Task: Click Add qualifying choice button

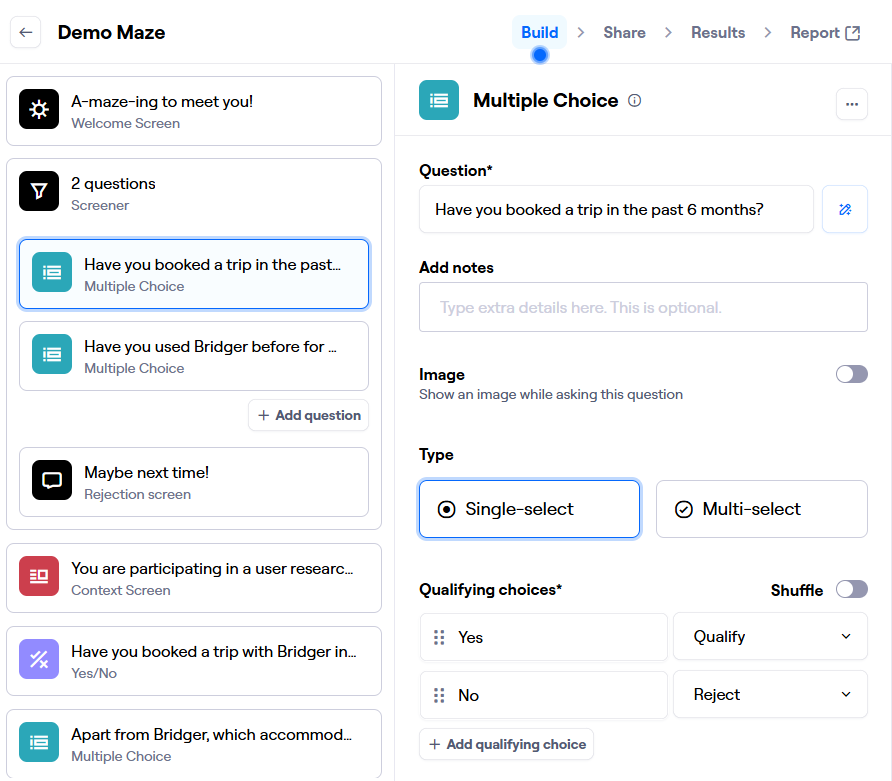Action: 506,744
